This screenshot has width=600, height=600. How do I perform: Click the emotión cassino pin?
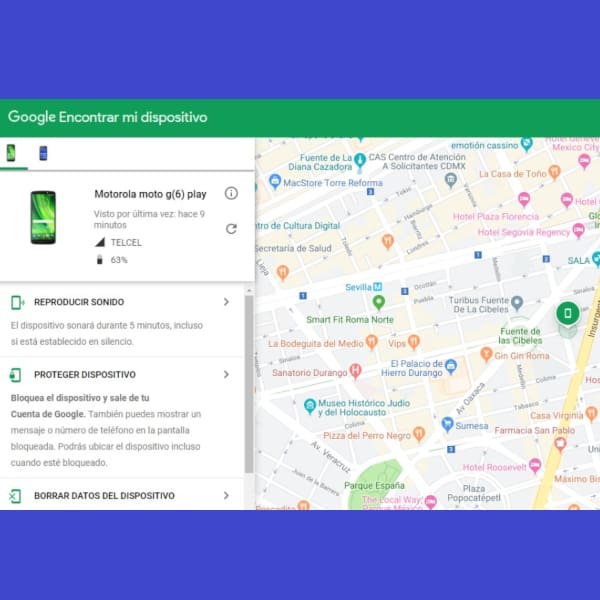(x=527, y=144)
